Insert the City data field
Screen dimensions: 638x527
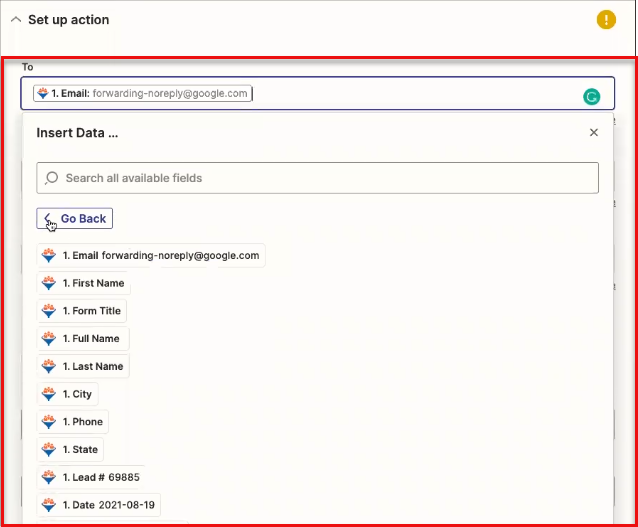(x=68, y=394)
